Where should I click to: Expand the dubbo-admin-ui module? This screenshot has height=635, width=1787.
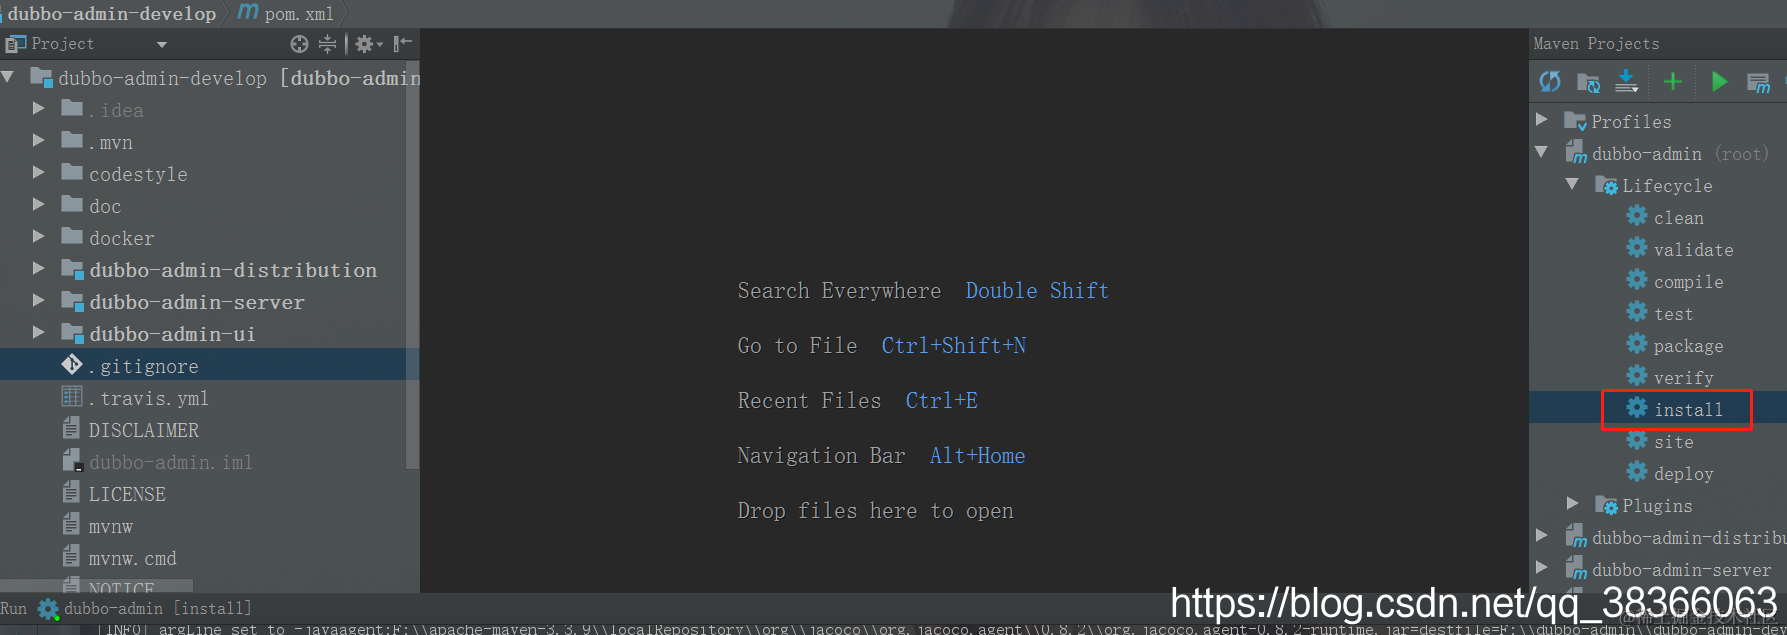pyautogui.click(x=38, y=333)
